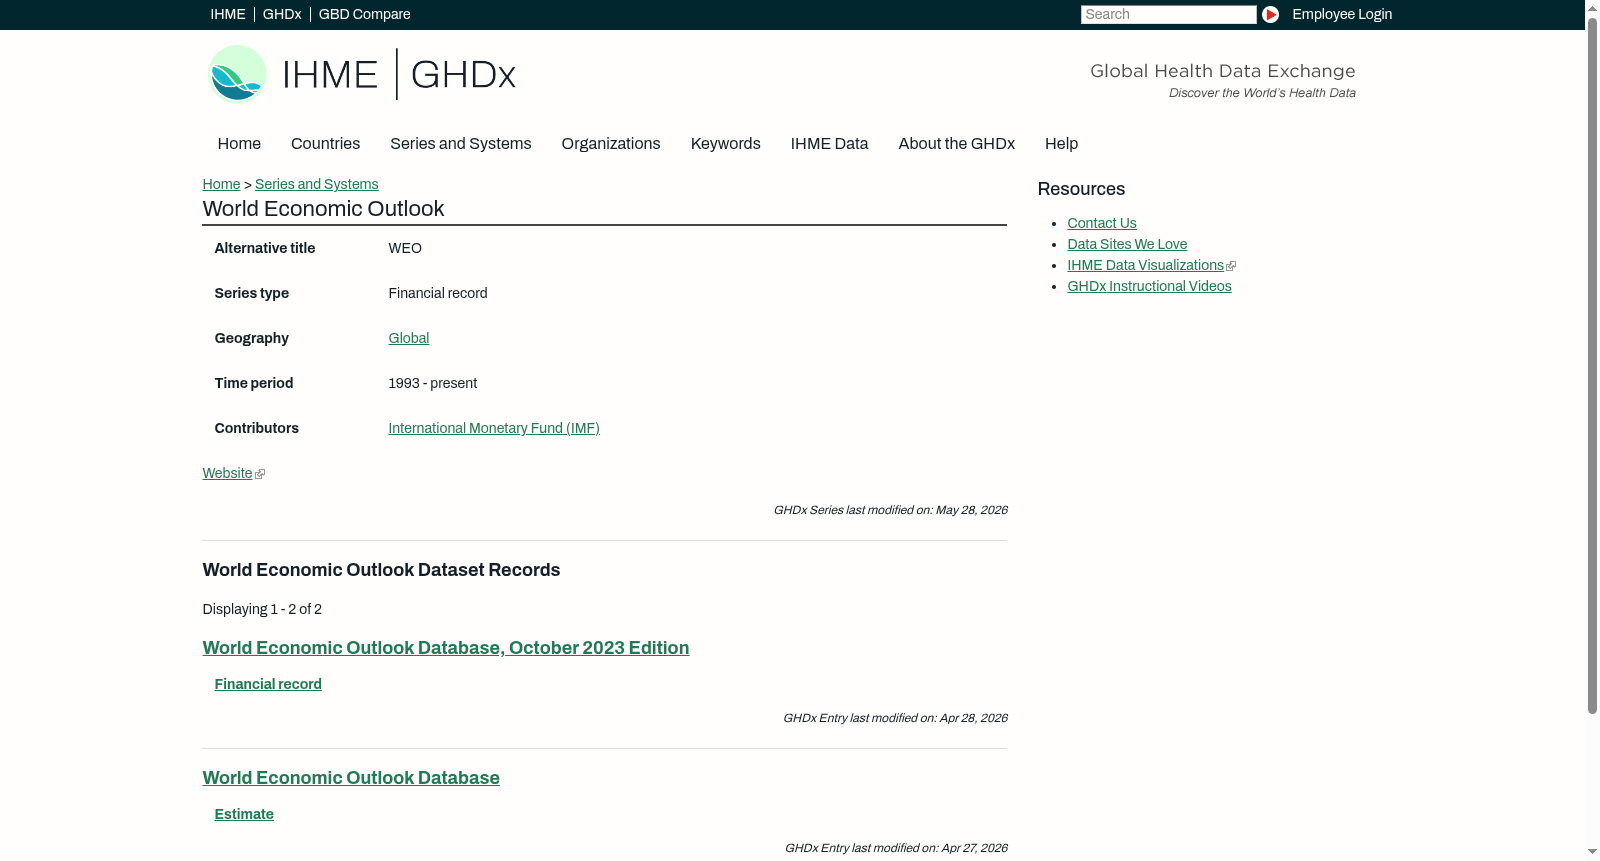
Task: Click the 'WEO' alternative title value
Action: tap(405, 248)
